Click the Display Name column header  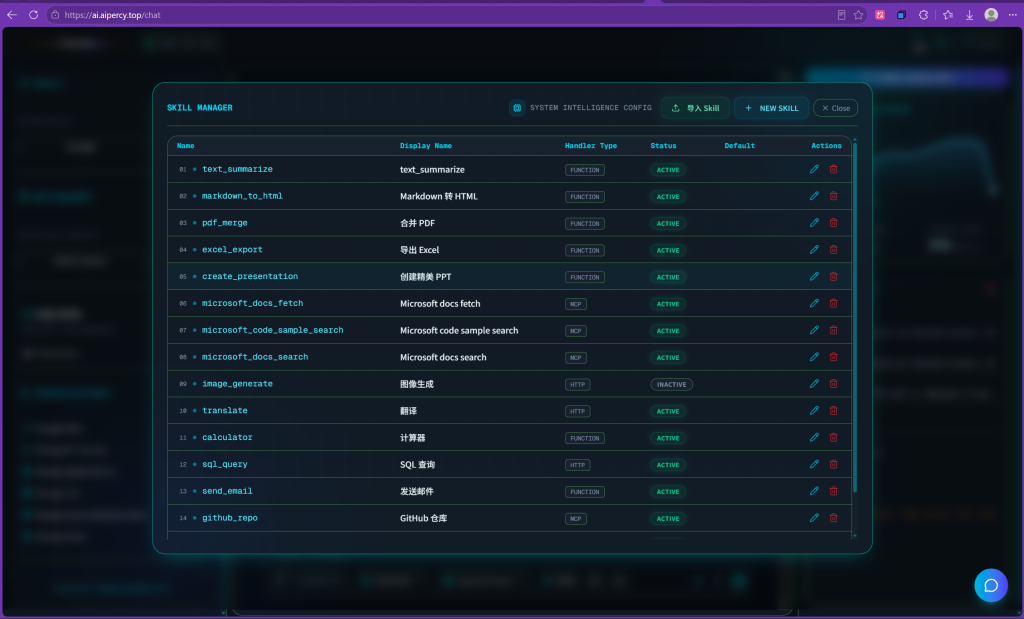coord(426,146)
